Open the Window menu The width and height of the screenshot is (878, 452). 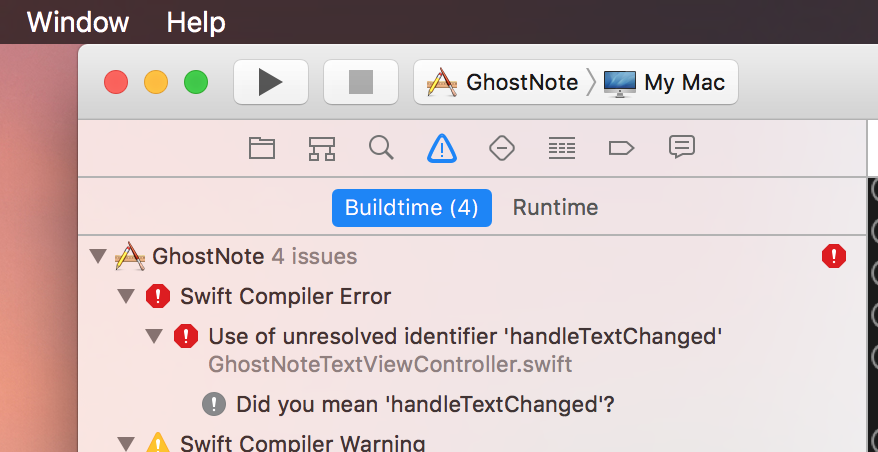78,22
